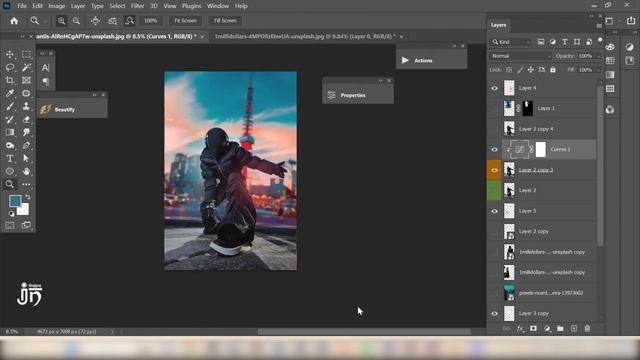Hide Layer 3 copy visibility
The image size is (640, 360).
[x=494, y=313]
